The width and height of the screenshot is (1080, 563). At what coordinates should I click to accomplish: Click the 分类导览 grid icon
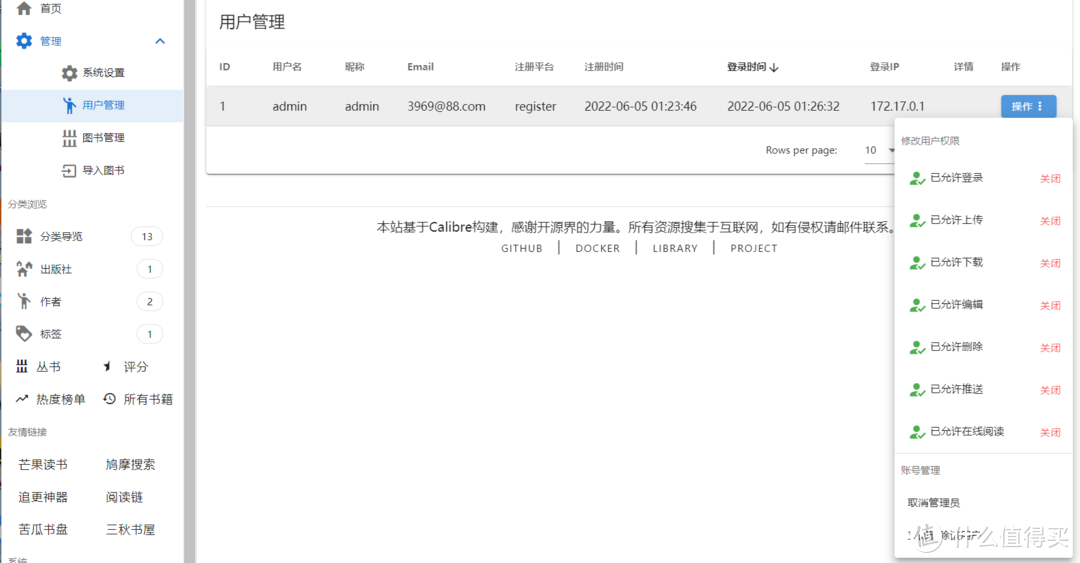coord(24,236)
